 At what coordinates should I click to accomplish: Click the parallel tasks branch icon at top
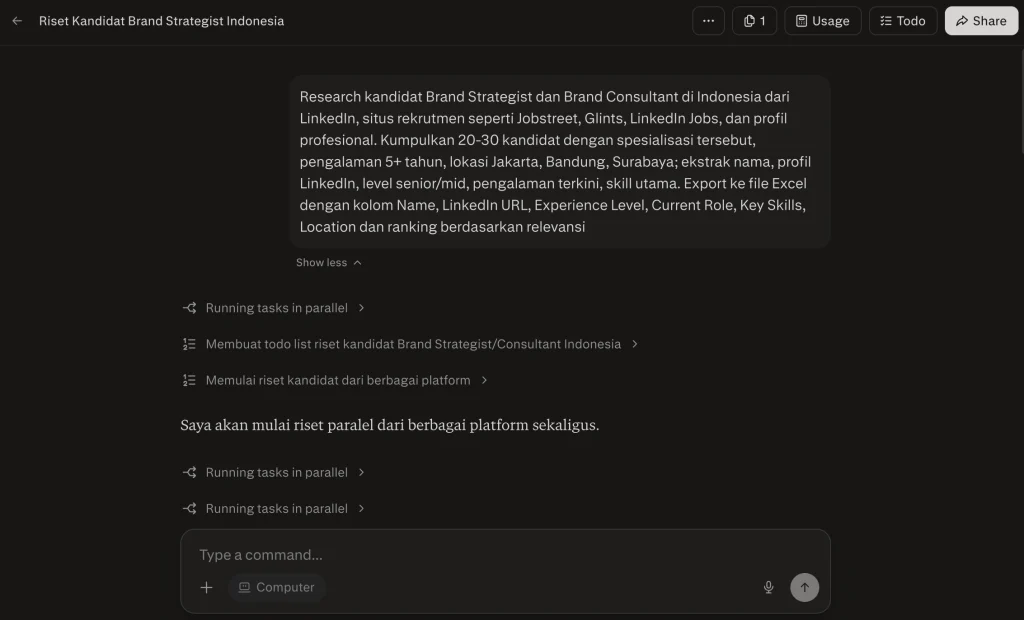tap(188, 307)
